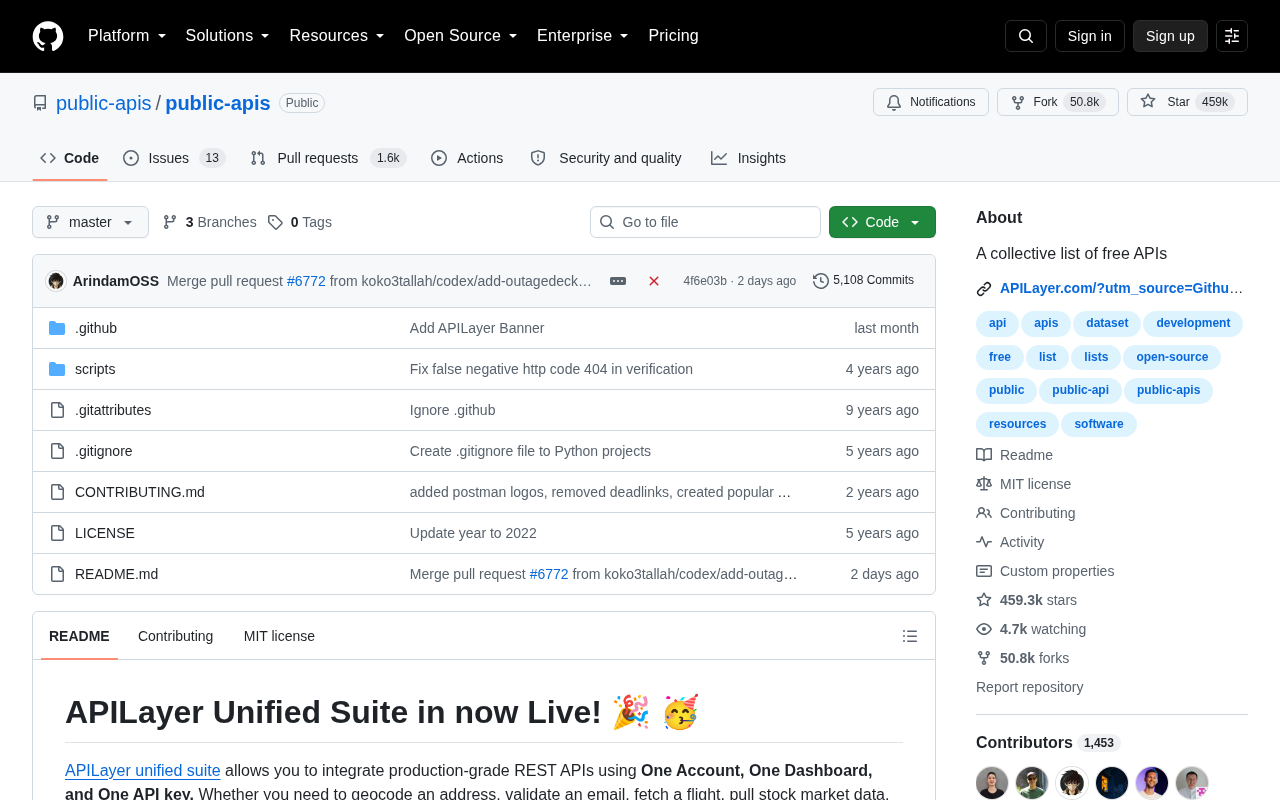The width and height of the screenshot is (1280, 800).
Task: Open the Enterprise dropdown
Action: (583, 36)
